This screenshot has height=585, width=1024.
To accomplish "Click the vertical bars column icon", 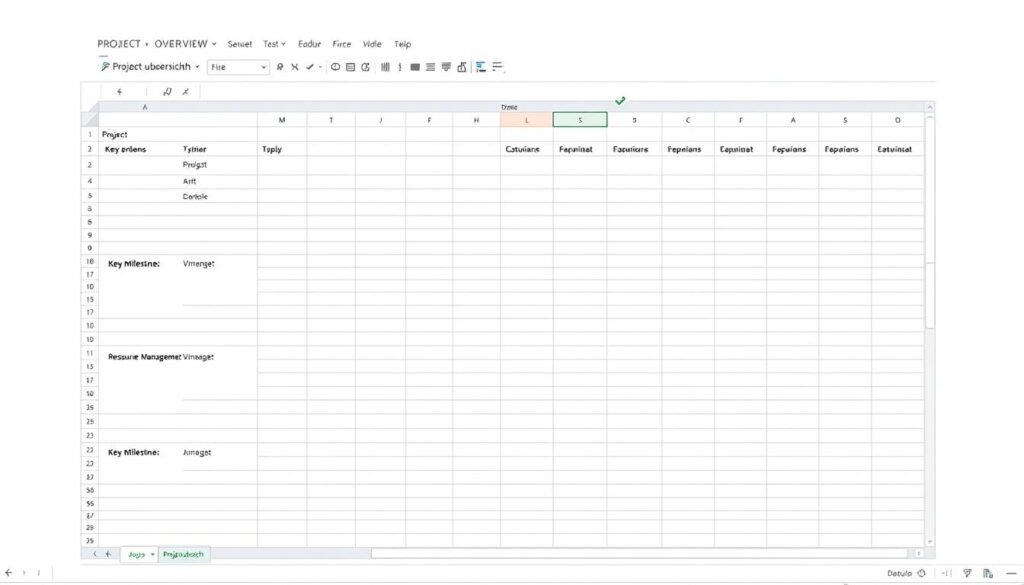I will click(x=385, y=67).
